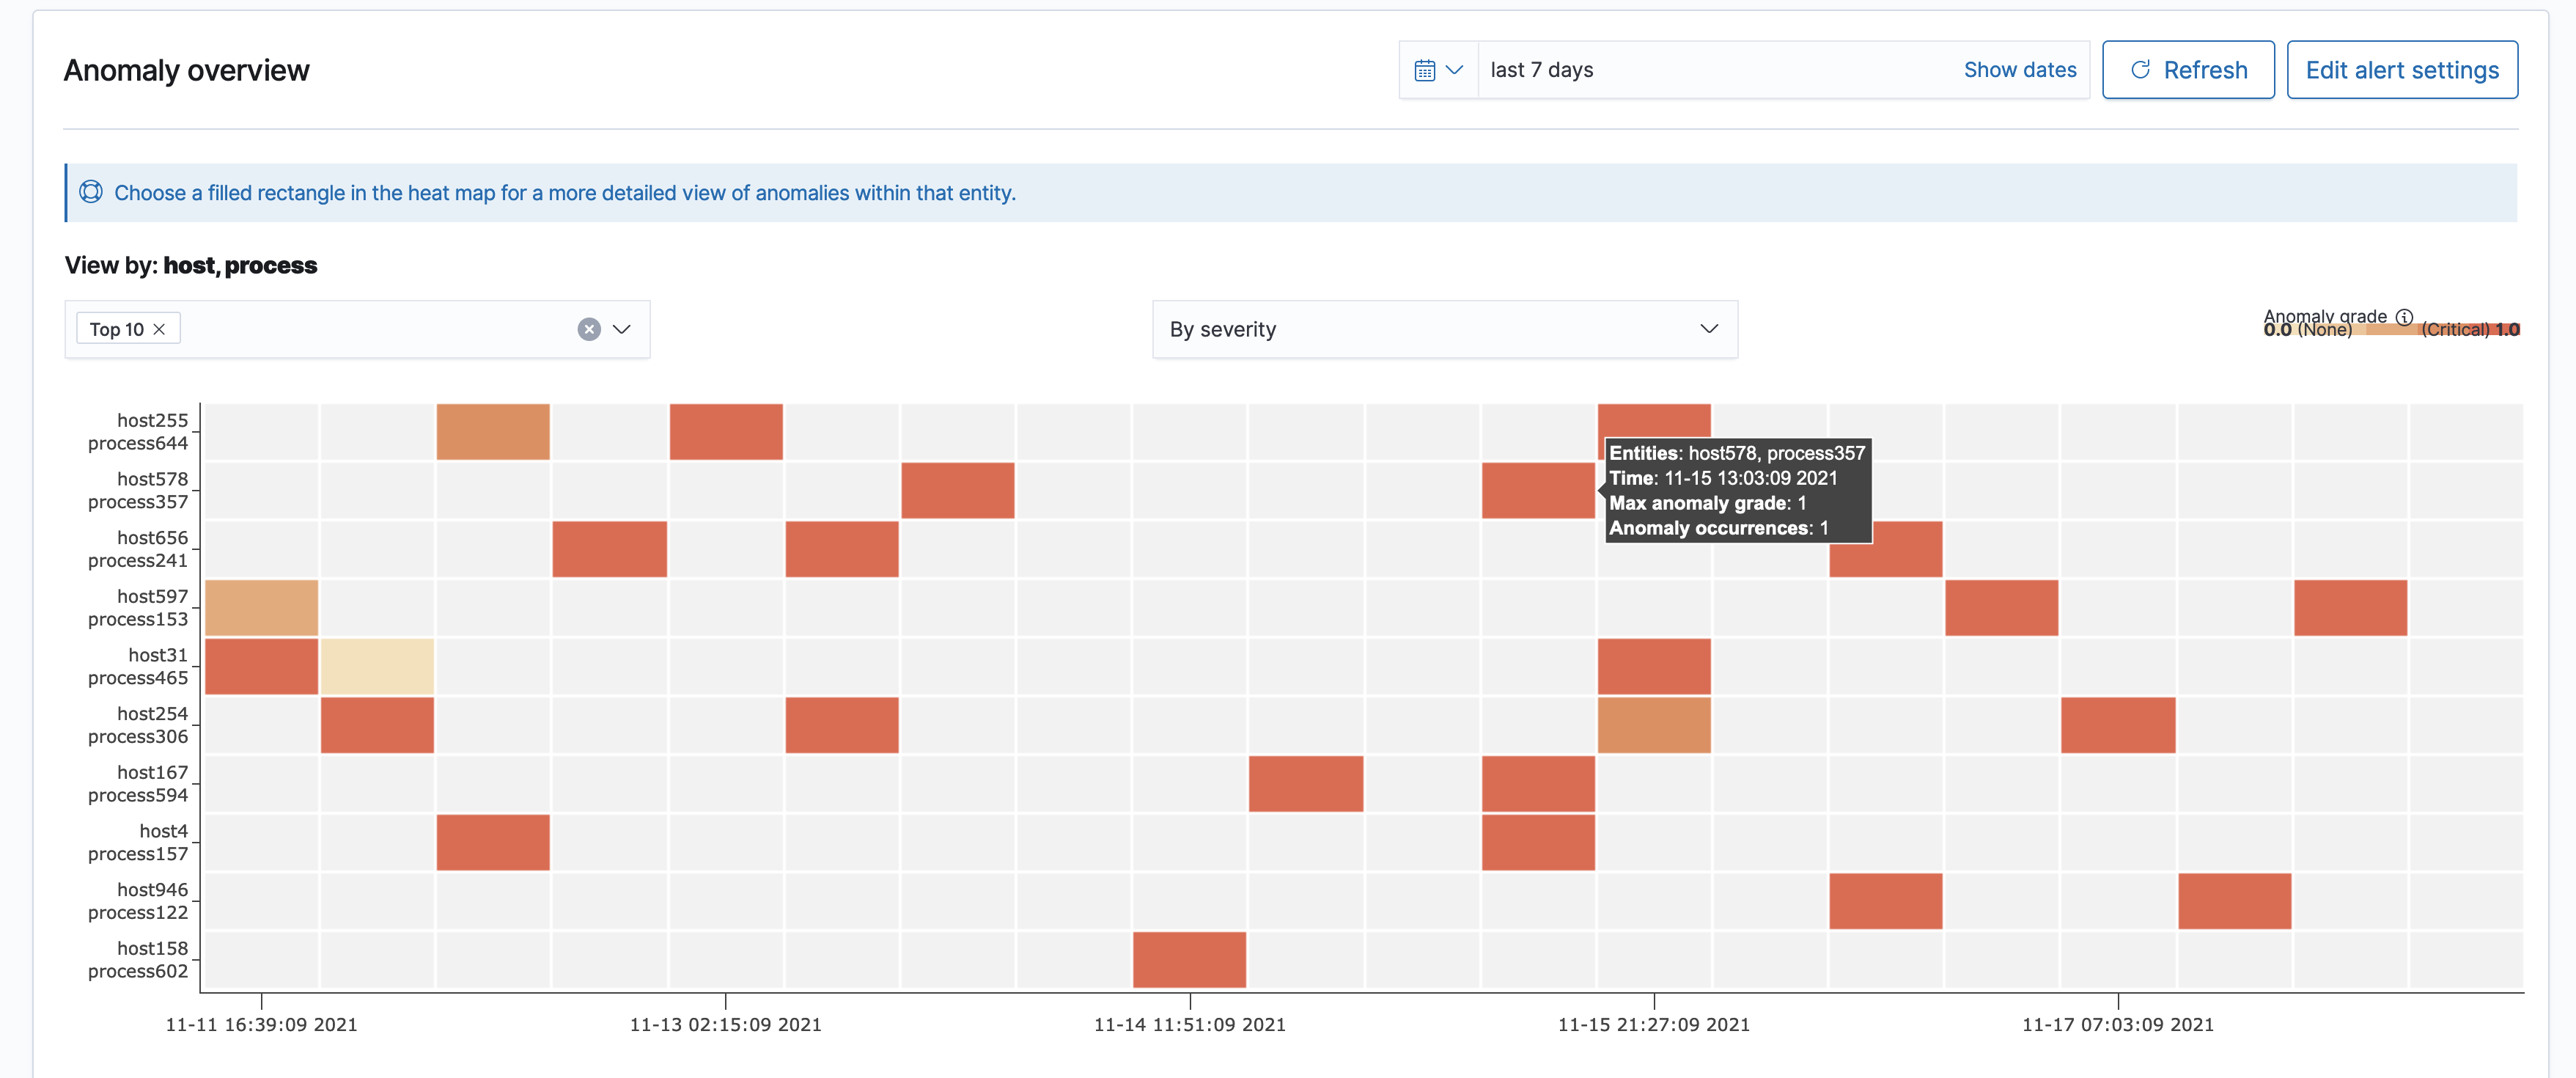Select the host158 process602 anomaly rectangle
This screenshot has width=2576, height=1078.
coord(1189,959)
